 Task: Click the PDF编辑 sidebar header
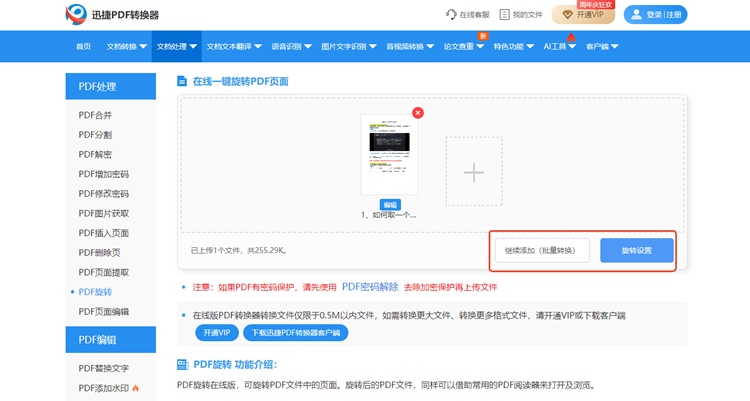coord(110,339)
